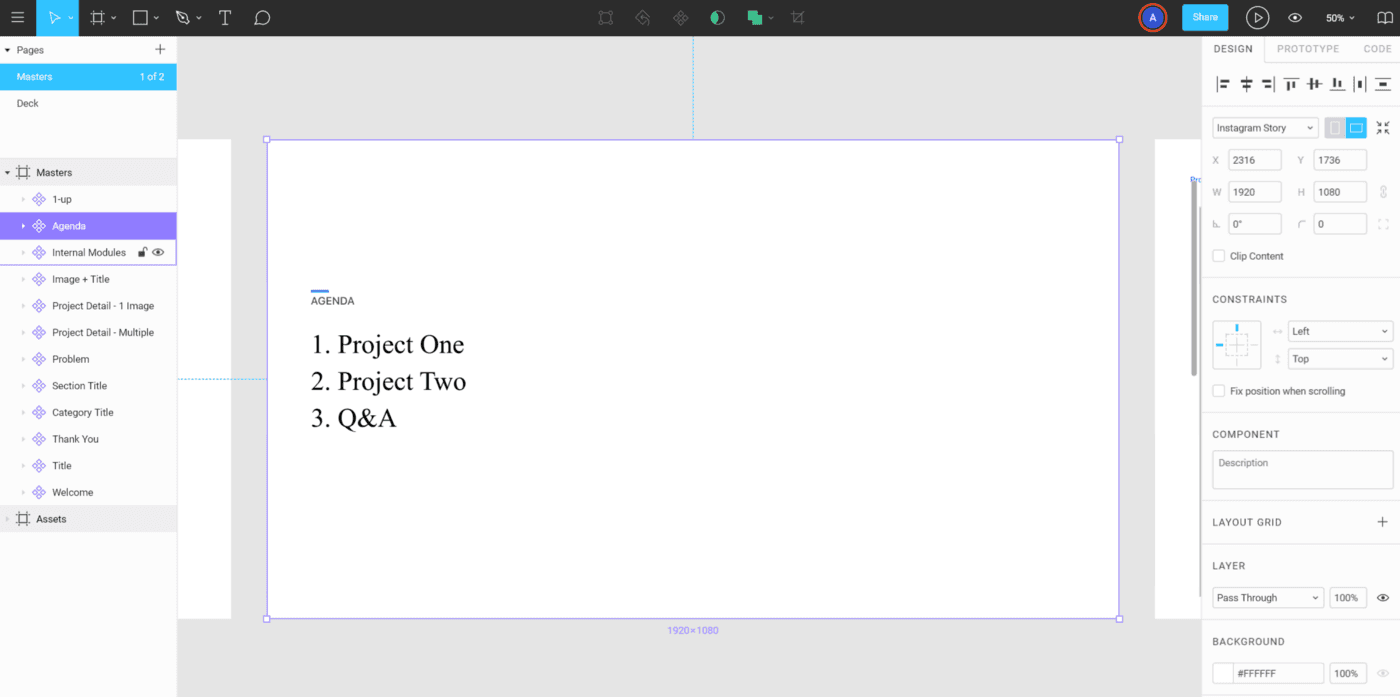Image resolution: width=1400 pixels, height=697 pixels.
Task: Select the Frame tool
Action: coord(97,18)
